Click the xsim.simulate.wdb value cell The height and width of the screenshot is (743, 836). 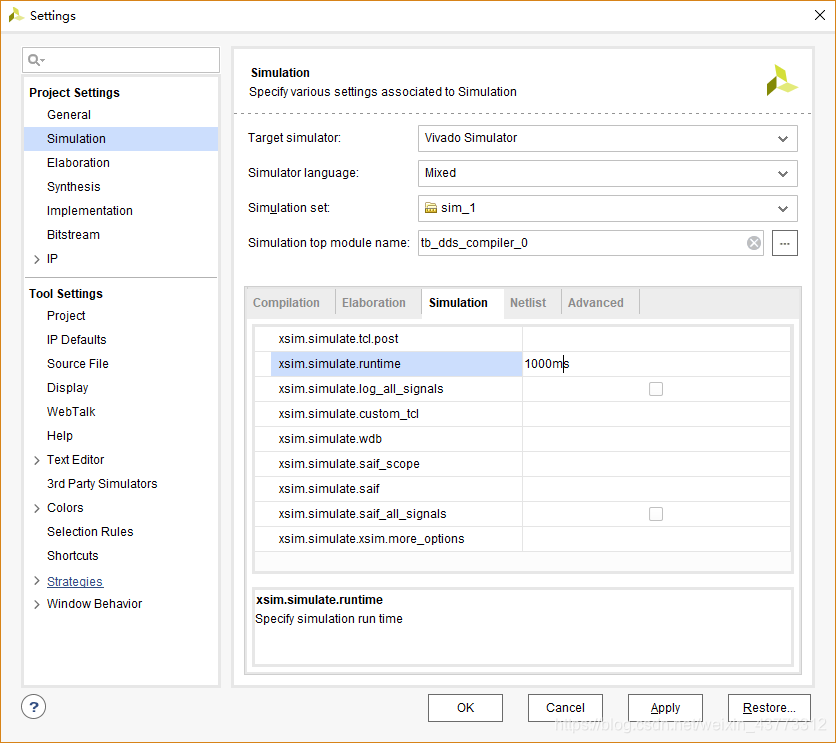click(656, 439)
